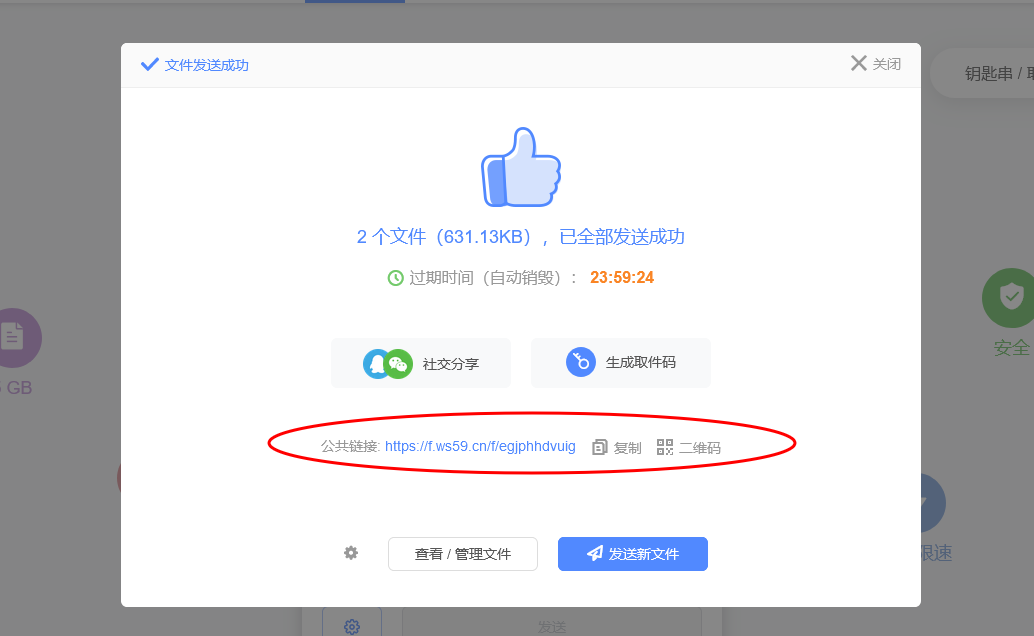This screenshot has width=1034, height=636.
Task: Open settings via dialog gear icon
Action: tap(351, 553)
